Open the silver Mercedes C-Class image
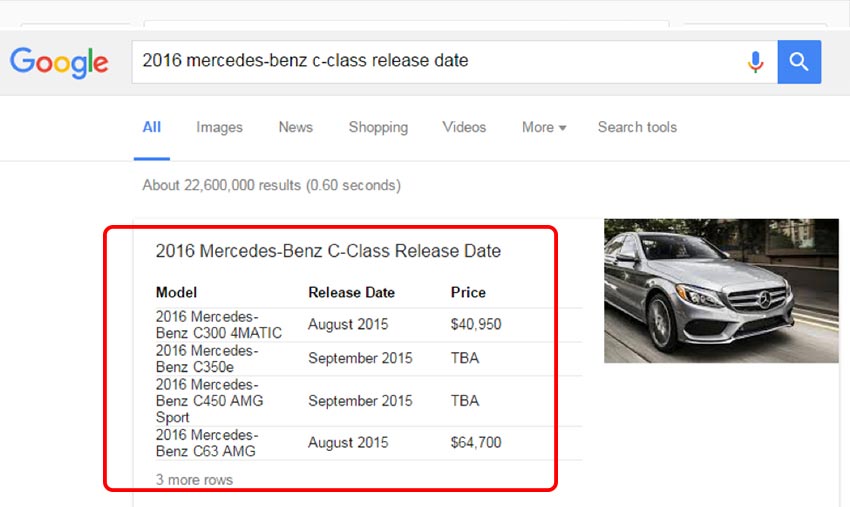This screenshot has width=850, height=507. pyautogui.click(x=721, y=291)
